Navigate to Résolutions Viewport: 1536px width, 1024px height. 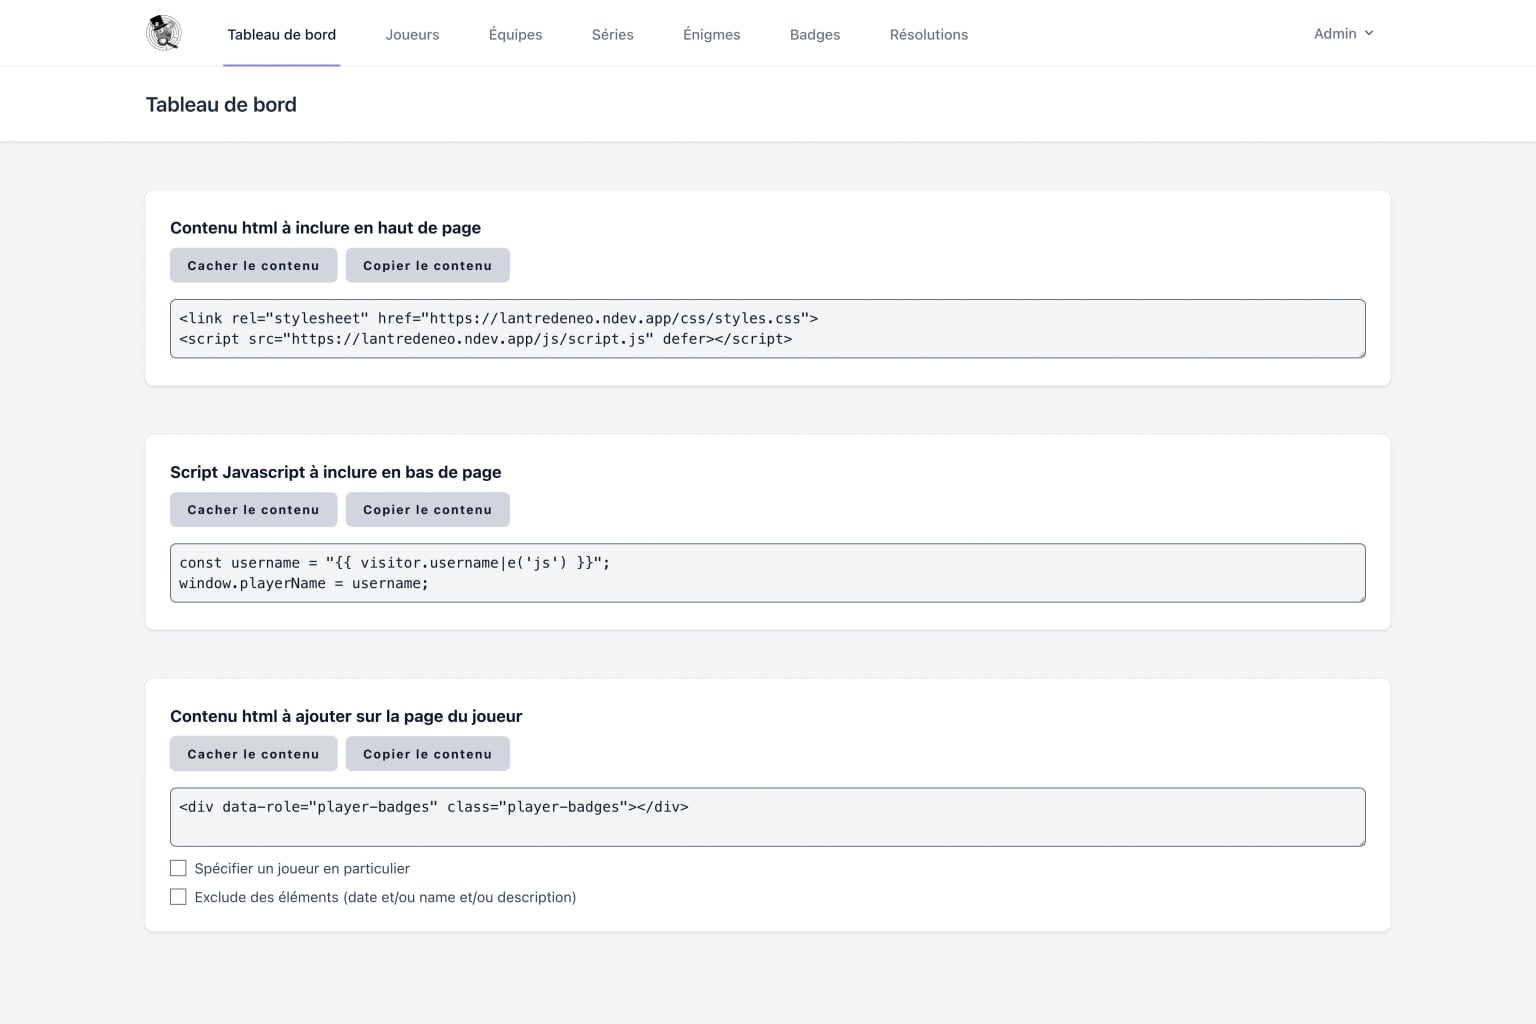[x=928, y=34]
